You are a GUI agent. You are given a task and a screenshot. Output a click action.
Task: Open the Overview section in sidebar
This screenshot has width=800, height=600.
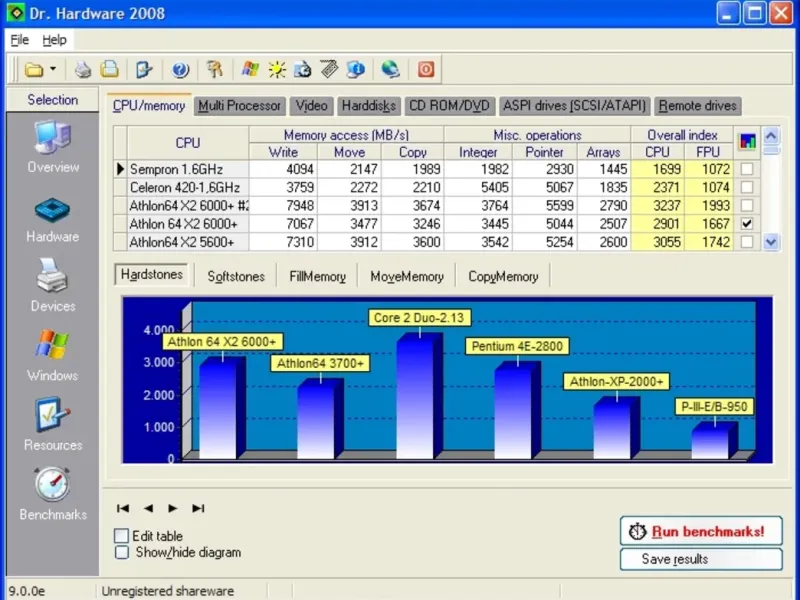(x=53, y=147)
